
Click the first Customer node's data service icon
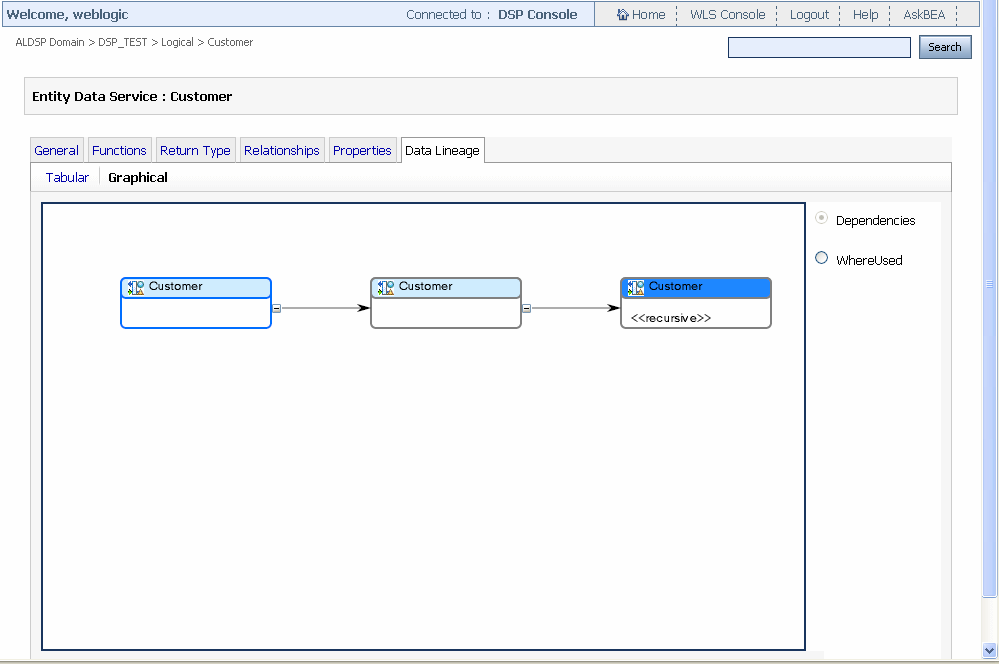[x=136, y=287]
